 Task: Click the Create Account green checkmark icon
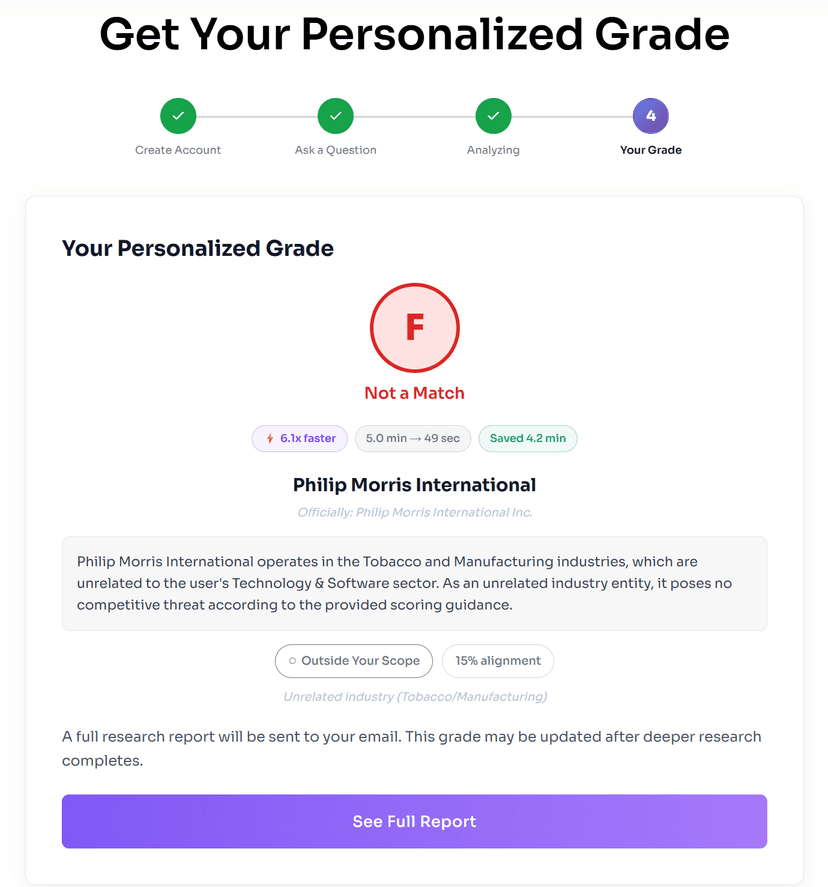click(178, 116)
